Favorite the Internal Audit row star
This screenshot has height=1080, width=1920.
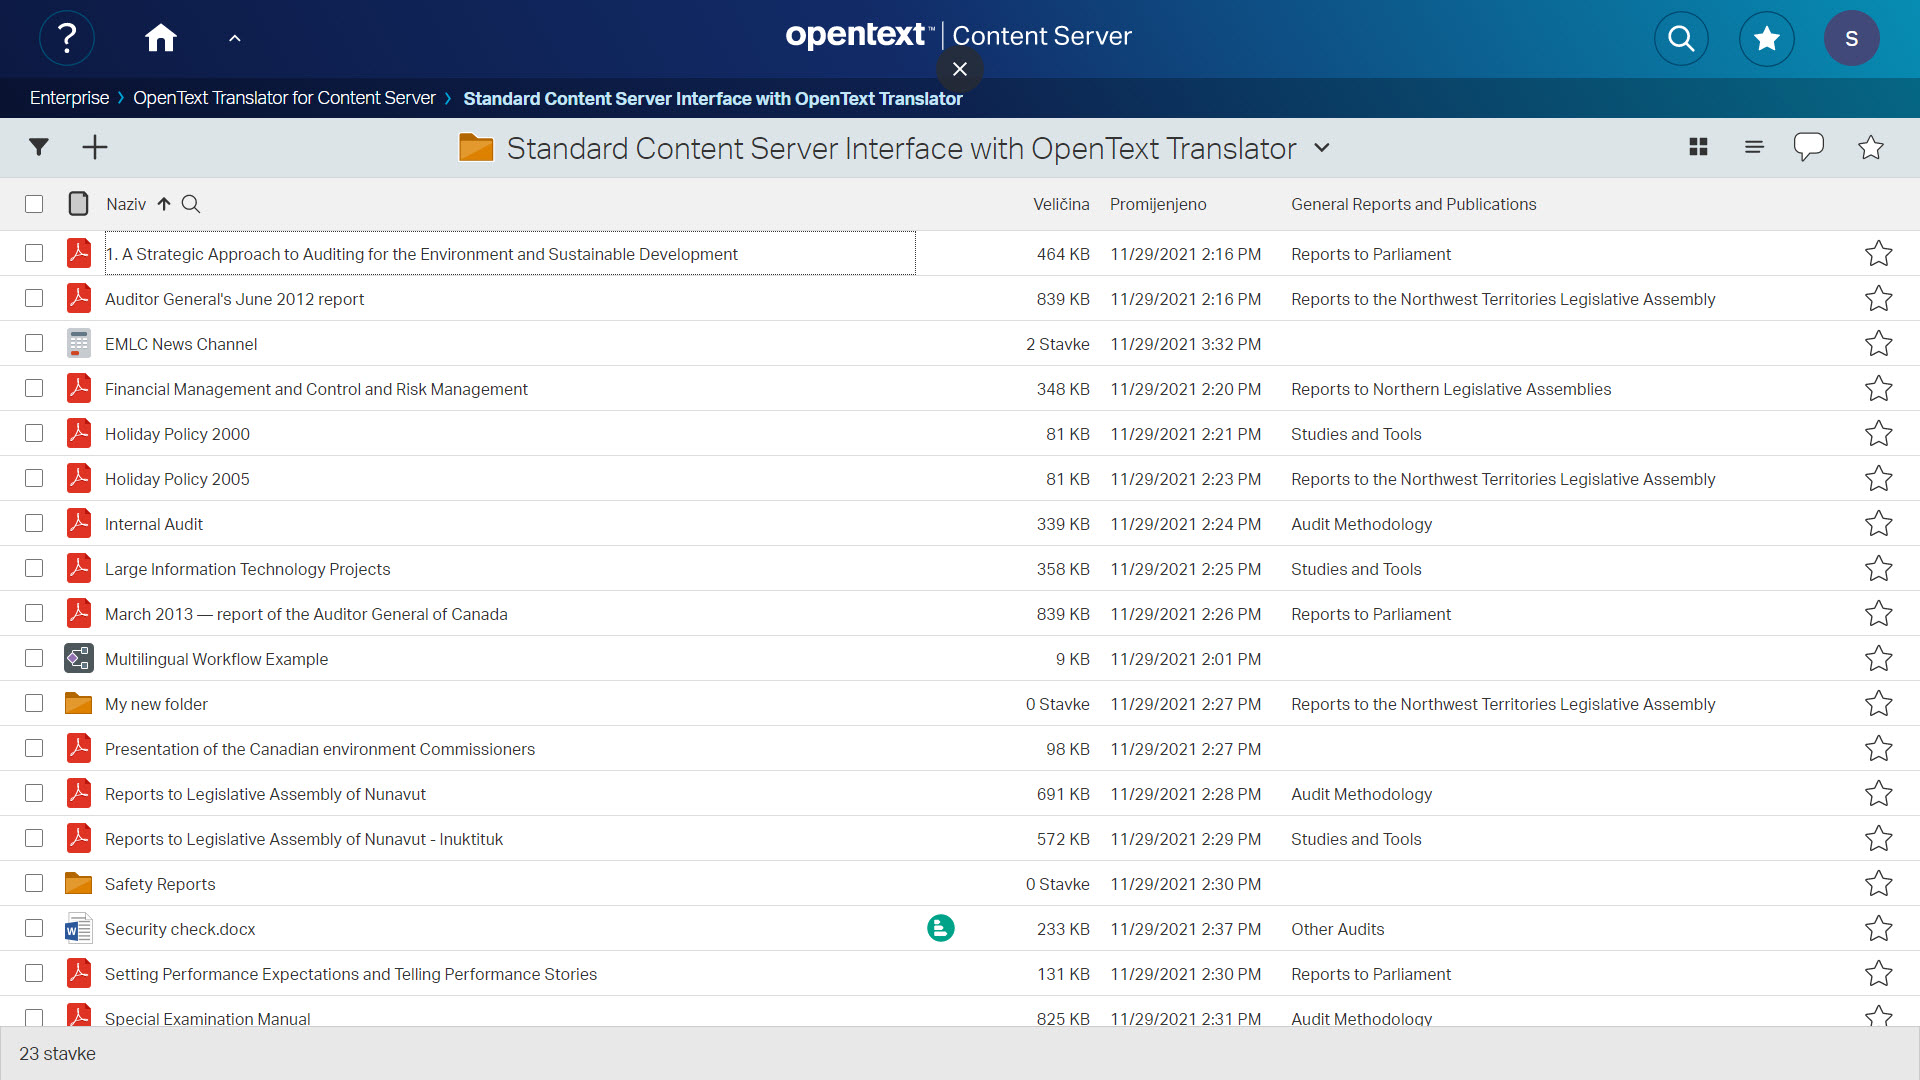pos(1878,524)
